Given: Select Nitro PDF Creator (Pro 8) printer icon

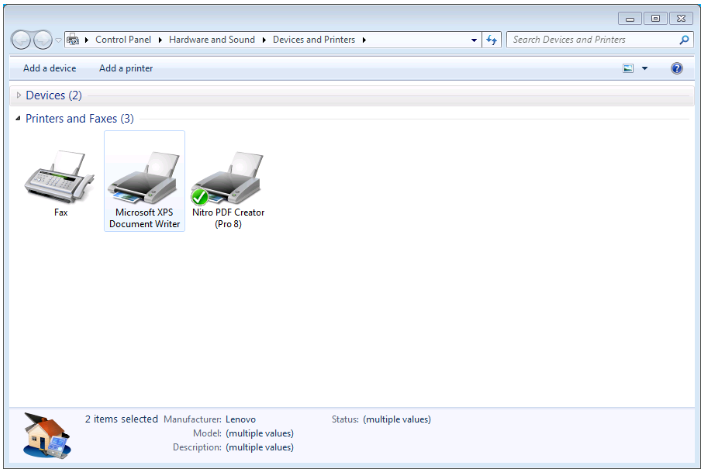Looking at the screenshot, I should [x=227, y=177].
